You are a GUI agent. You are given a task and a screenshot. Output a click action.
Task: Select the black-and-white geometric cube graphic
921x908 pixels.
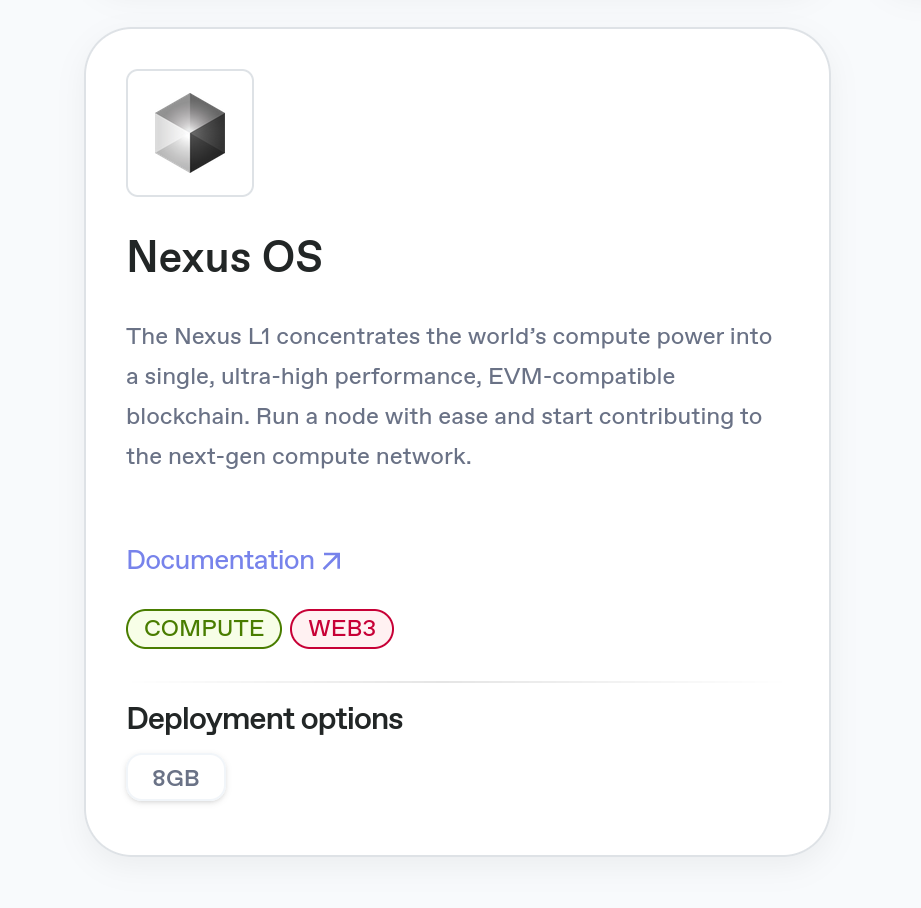190,132
